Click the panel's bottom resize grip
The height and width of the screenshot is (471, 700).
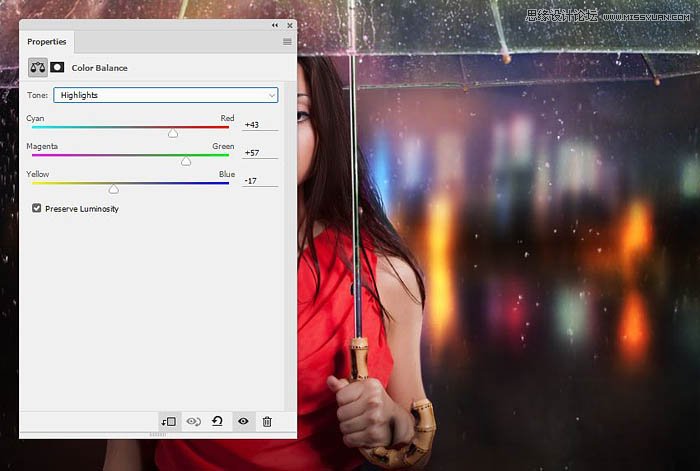(x=158, y=435)
